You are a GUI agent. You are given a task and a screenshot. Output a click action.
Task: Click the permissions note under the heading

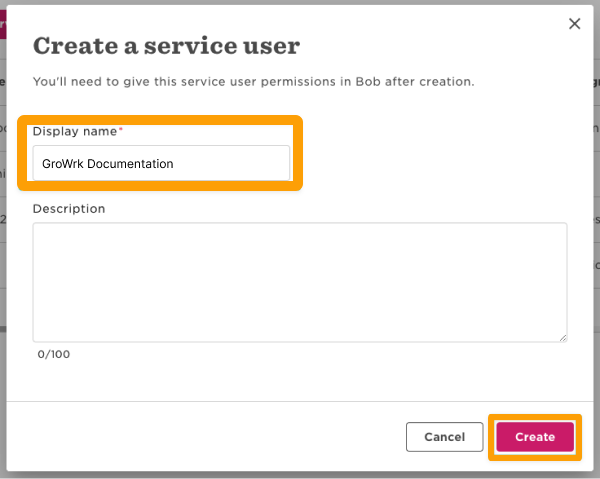(x=253, y=81)
